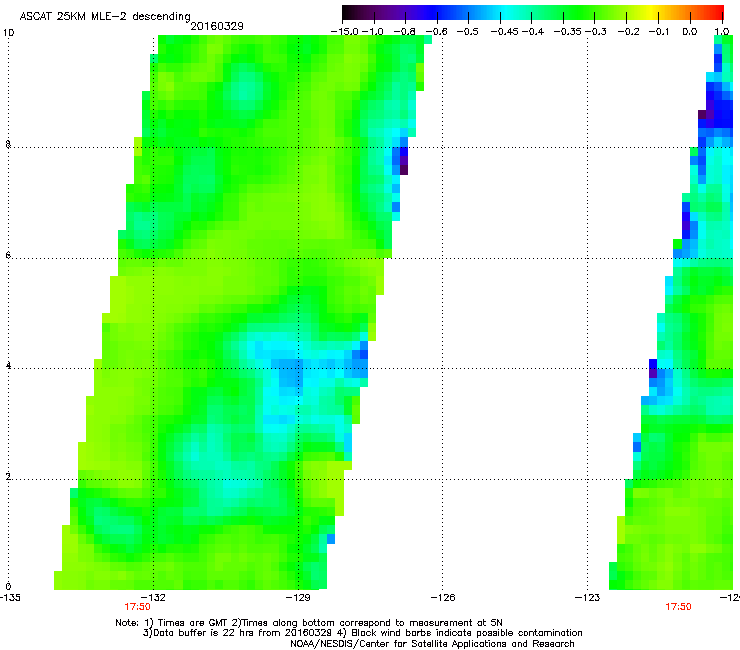Click the latitude label 0
The width and height of the screenshot is (740, 650).
click(8, 587)
